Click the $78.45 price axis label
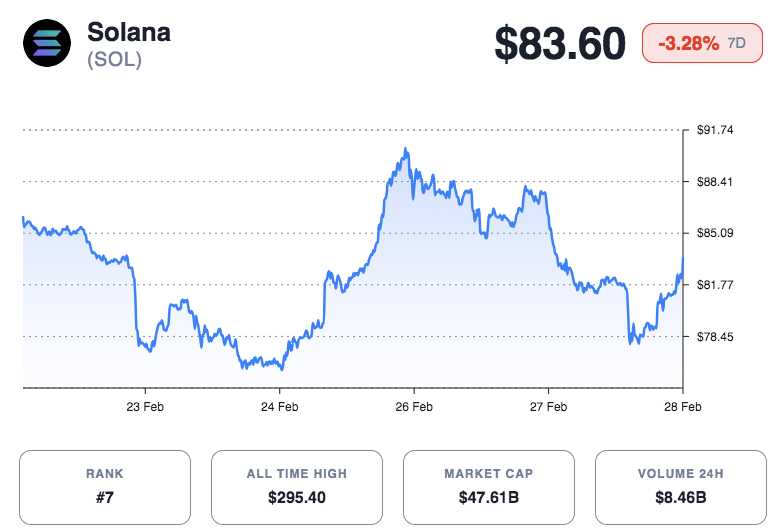The width and height of the screenshot is (778, 530). click(x=715, y=337)
